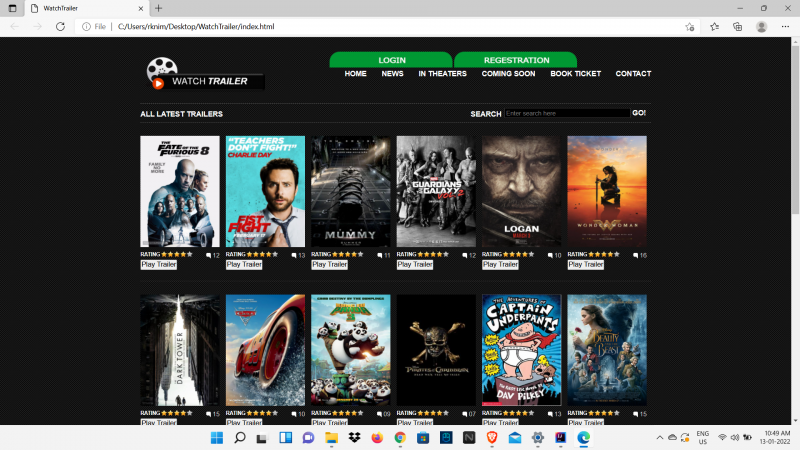Open the Logan poster
This screenshot has height=450, width=800.
pos(521,191)
